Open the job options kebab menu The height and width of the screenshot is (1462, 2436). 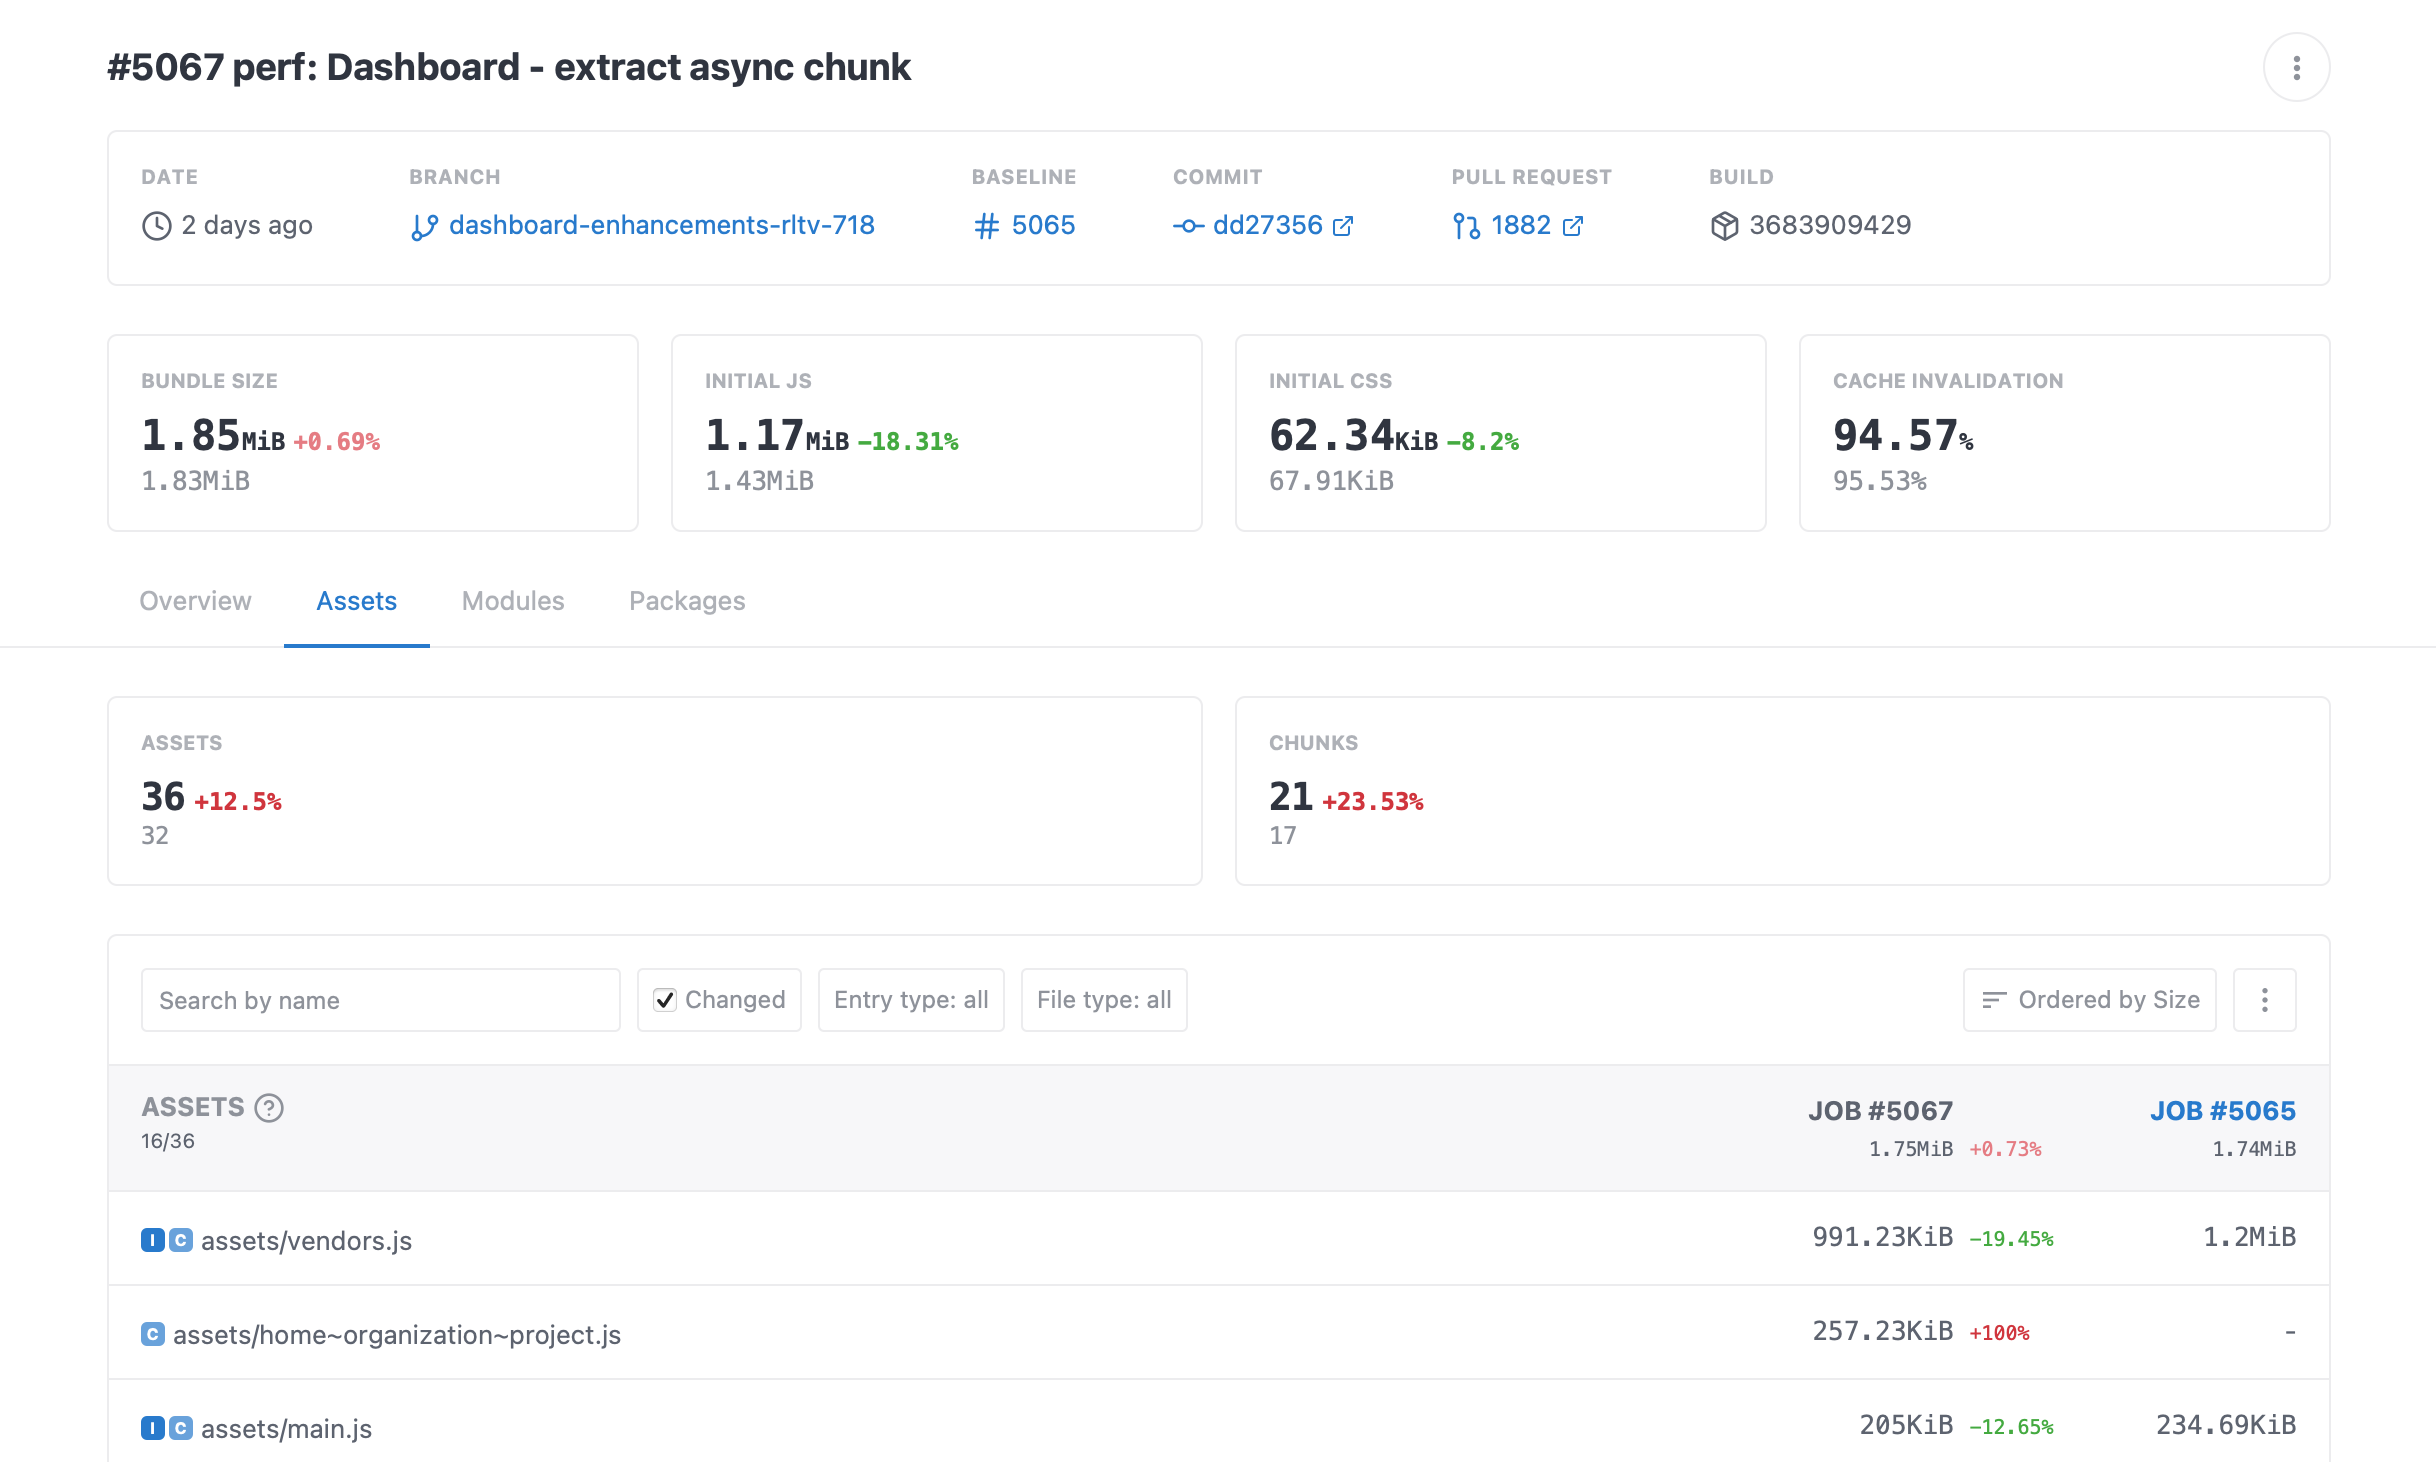pos(2296,68)
